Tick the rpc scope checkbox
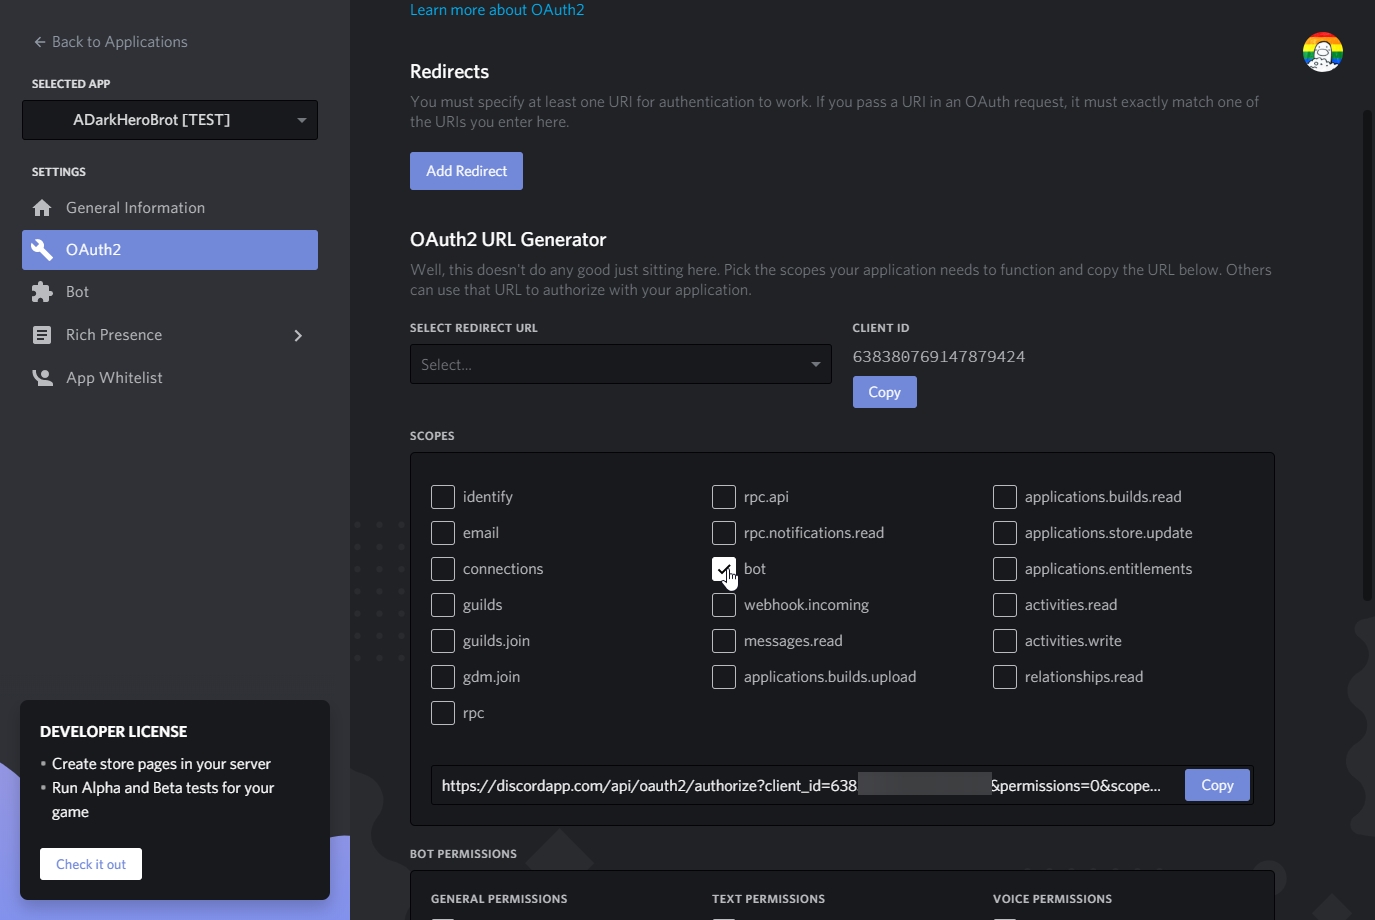1375x920 pixels. [x=443, y=713]
